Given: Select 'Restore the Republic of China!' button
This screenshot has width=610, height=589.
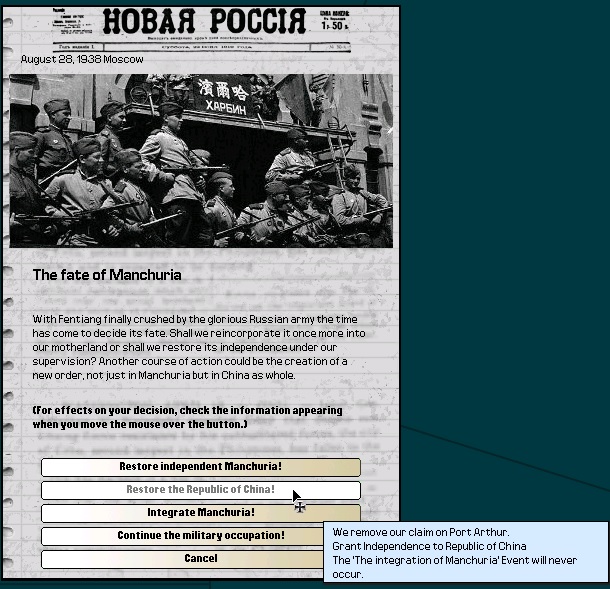Looking at the screenshot, I should point(200,490).
